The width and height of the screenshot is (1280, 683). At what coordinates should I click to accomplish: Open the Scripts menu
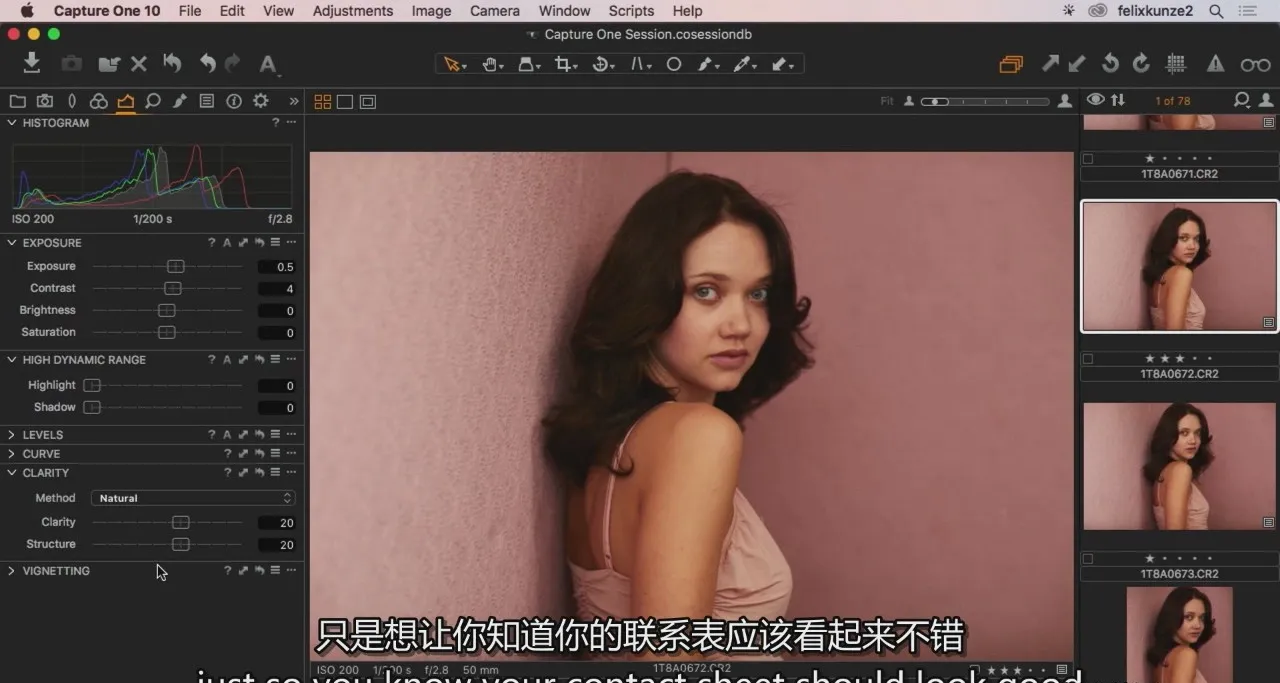[631, 11]
